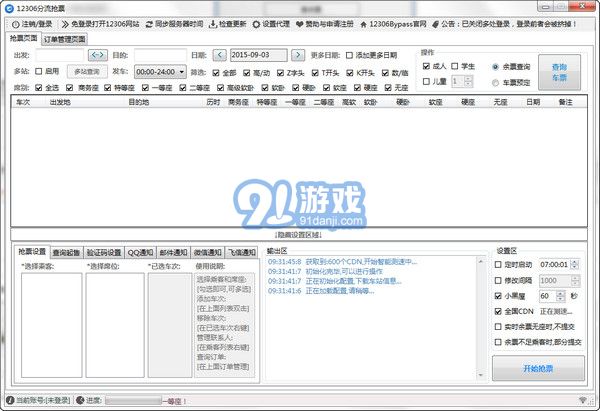Click the output area scrollbar down arrow
The image size is (600, 411).
pyautogui.click(x=481, y=375)
